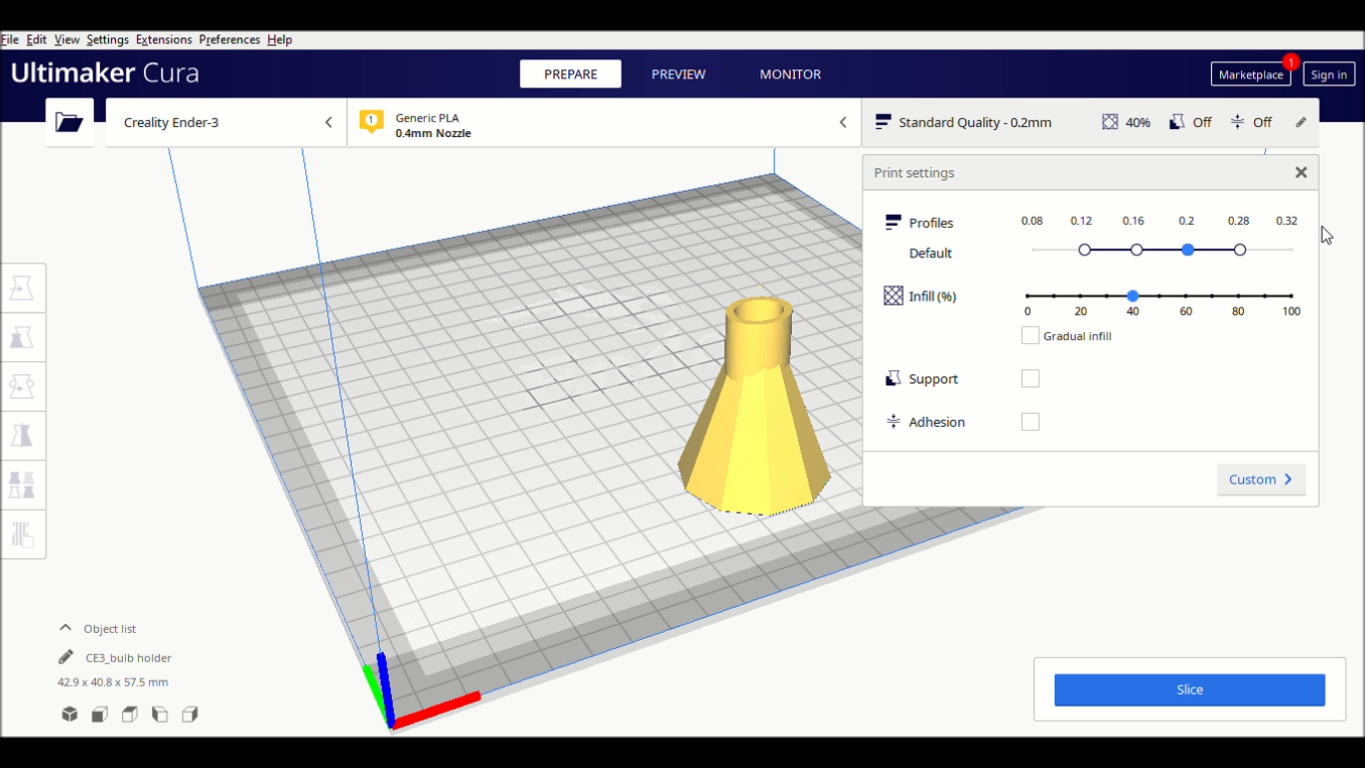Select the Mirror tool in left toolbar
The width and height of the screenshot is (1365, 768).
[x=22, y=436]
